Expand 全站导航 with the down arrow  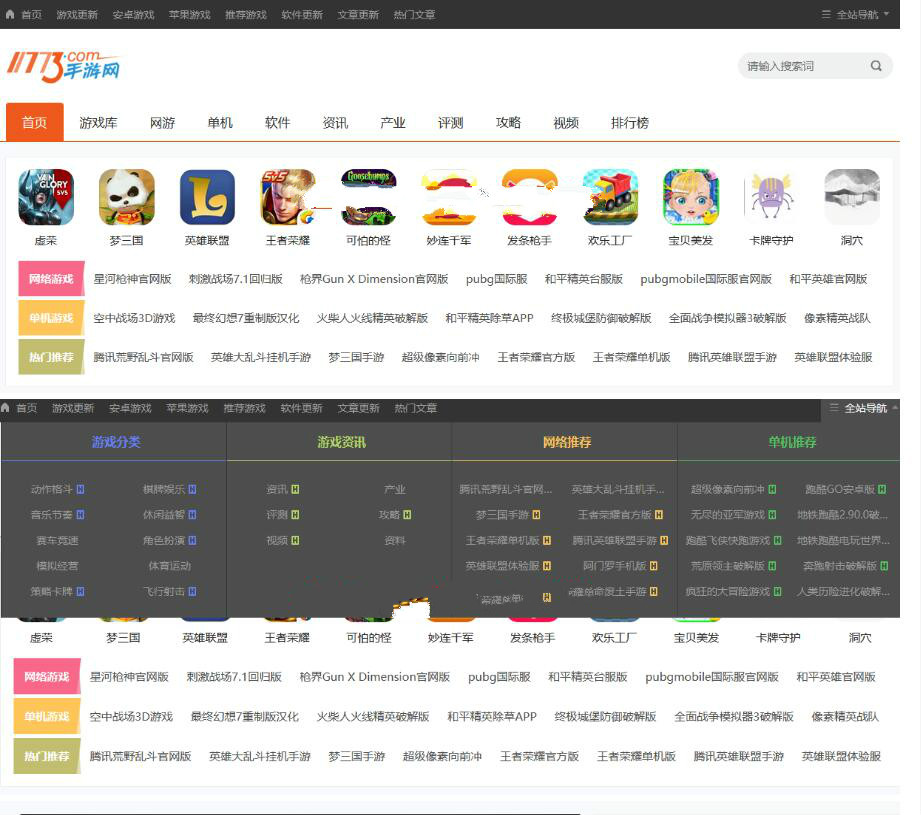tap(886, 14)
